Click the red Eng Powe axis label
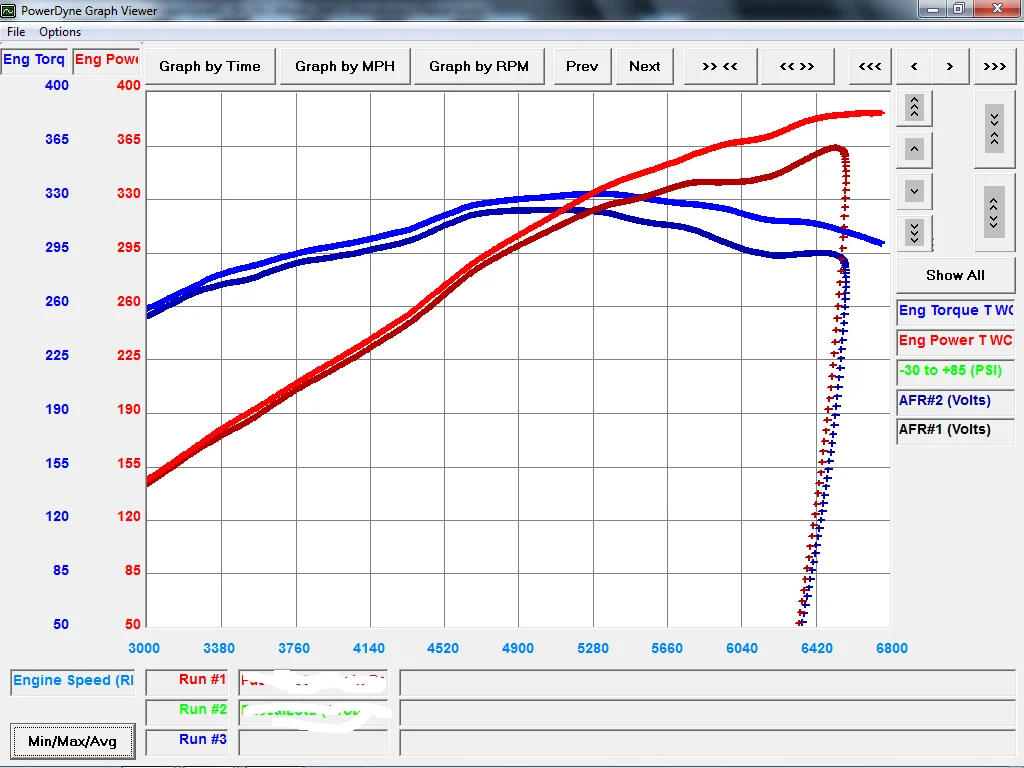Viewport: 1024px width, 768px height. click(x=106, y=60)
